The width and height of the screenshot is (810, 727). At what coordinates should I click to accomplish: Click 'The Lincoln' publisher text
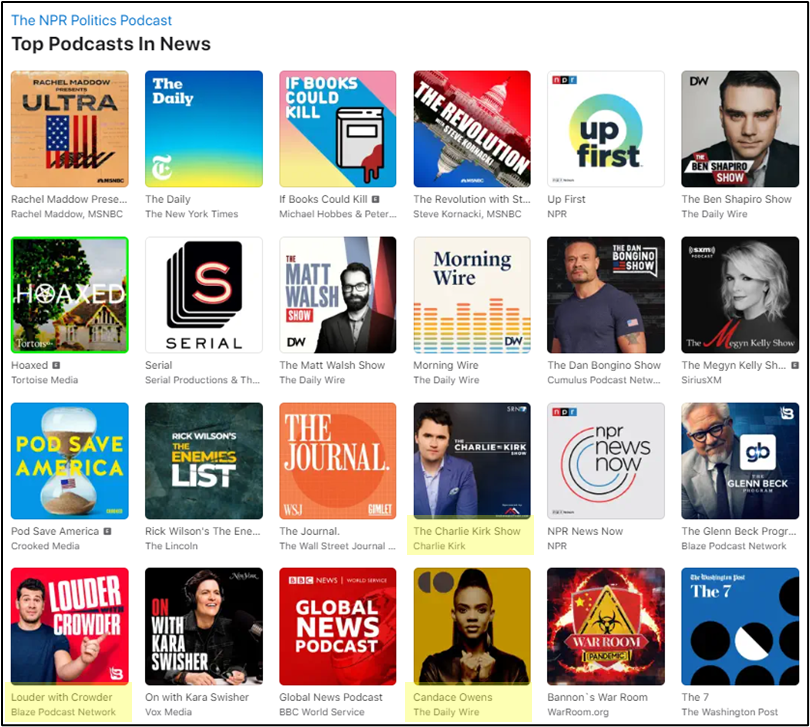click(171, 546)
